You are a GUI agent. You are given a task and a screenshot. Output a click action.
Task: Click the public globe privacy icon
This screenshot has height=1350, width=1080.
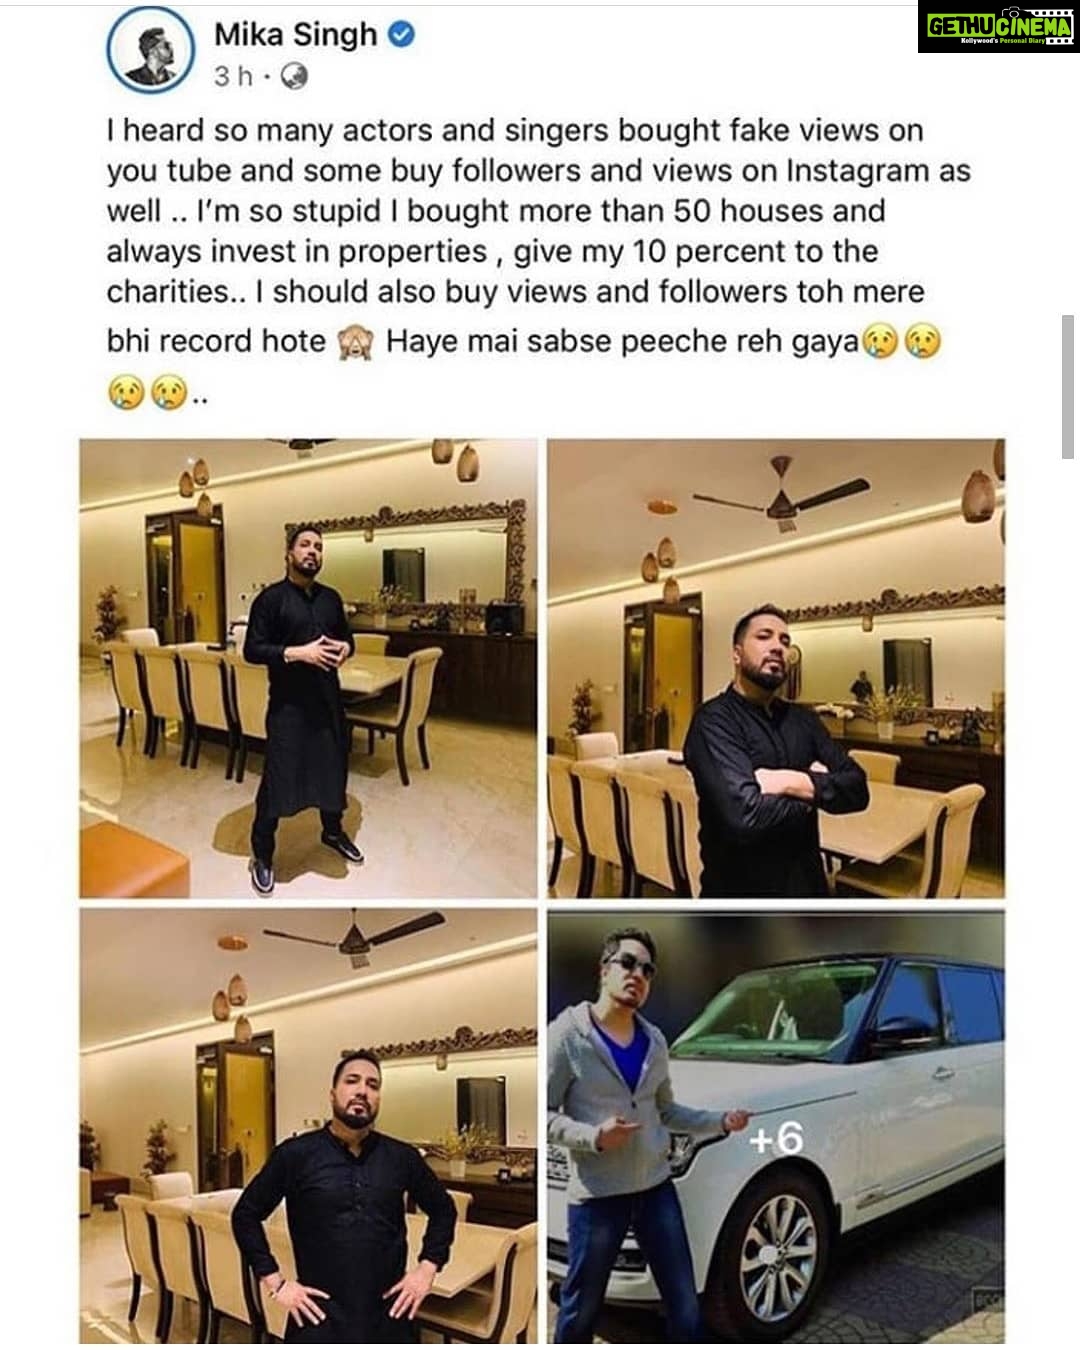pos(295,77)
